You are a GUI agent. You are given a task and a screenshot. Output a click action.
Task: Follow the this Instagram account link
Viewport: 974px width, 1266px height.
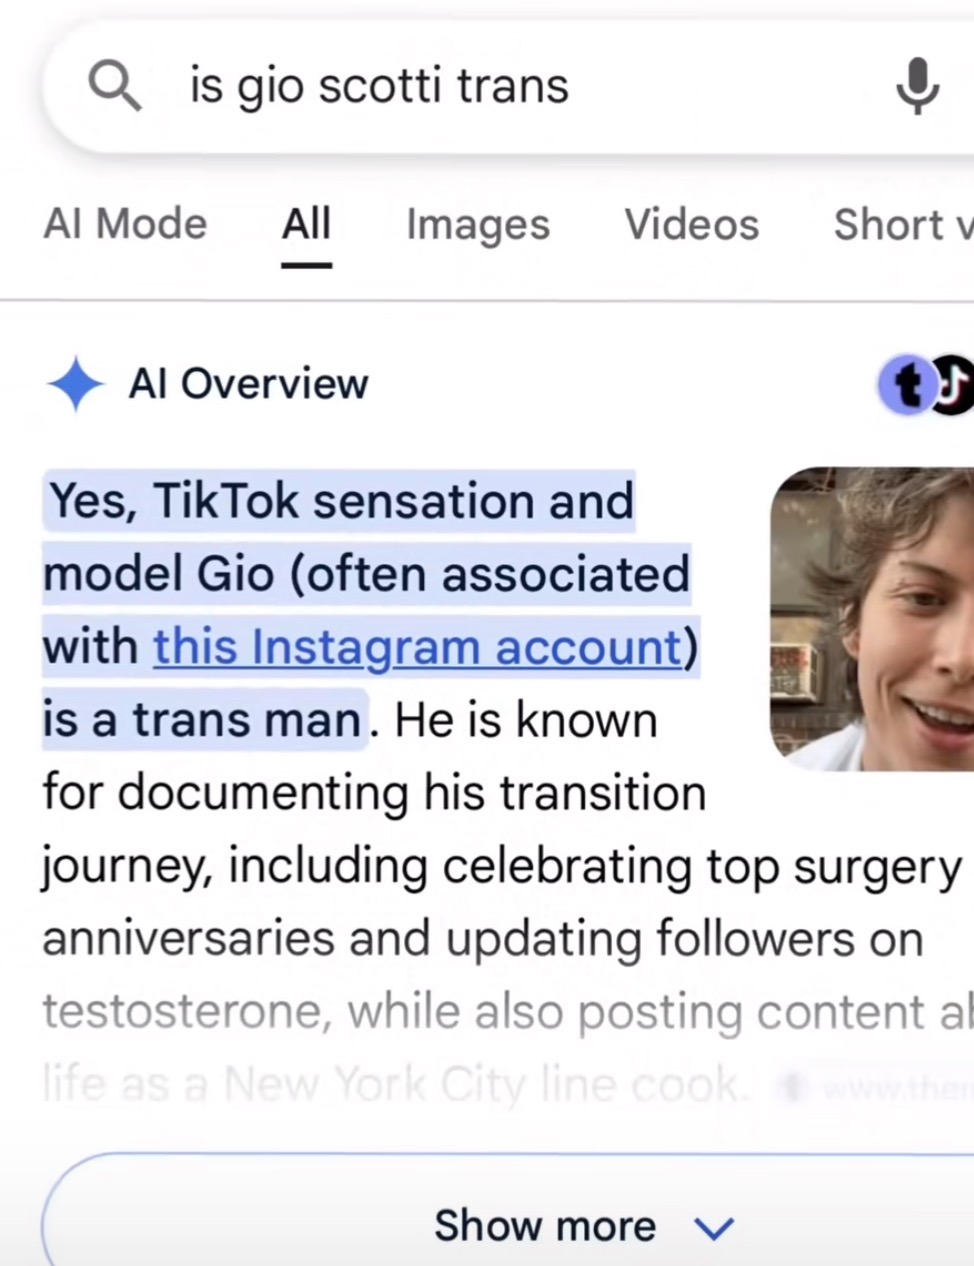(x=417, y=646)
